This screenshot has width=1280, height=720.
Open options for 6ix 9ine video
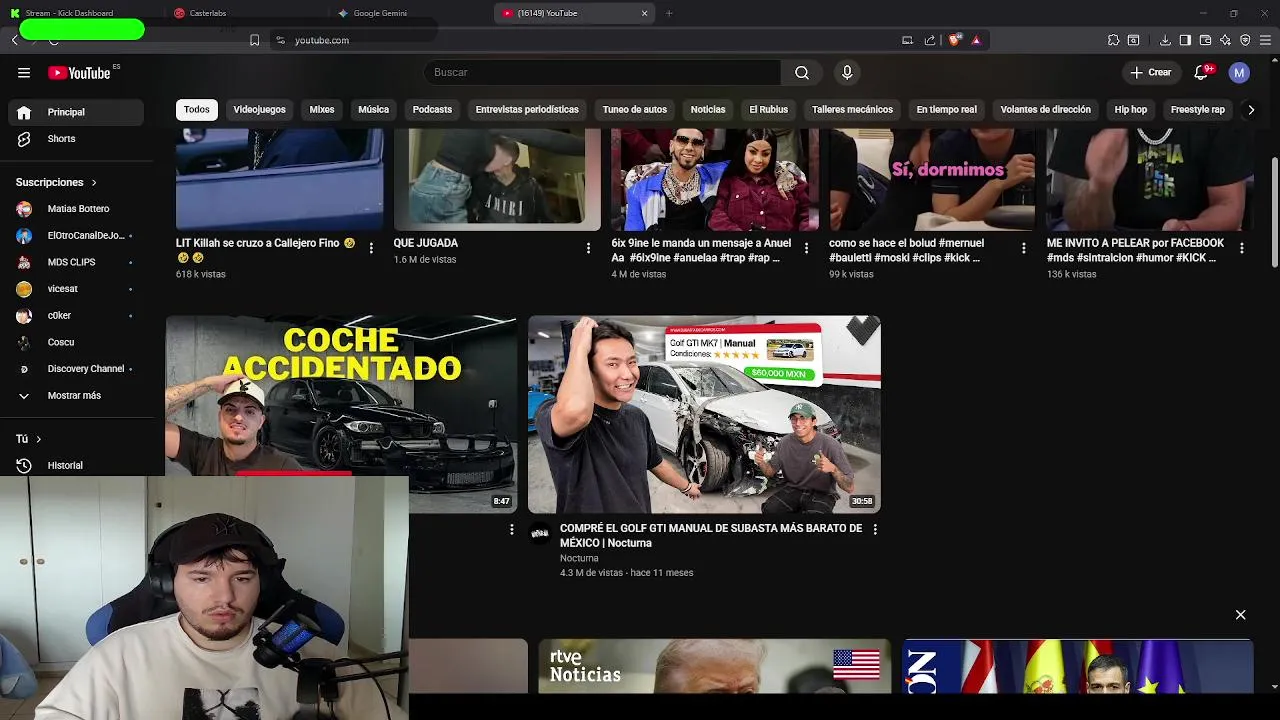click(806, 248)
